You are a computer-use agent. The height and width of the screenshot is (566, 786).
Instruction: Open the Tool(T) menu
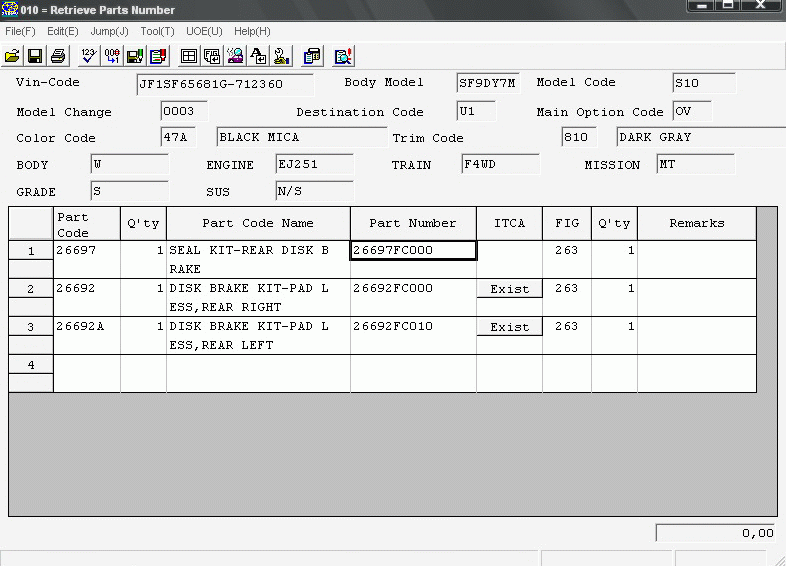click(x=157, y=31)
